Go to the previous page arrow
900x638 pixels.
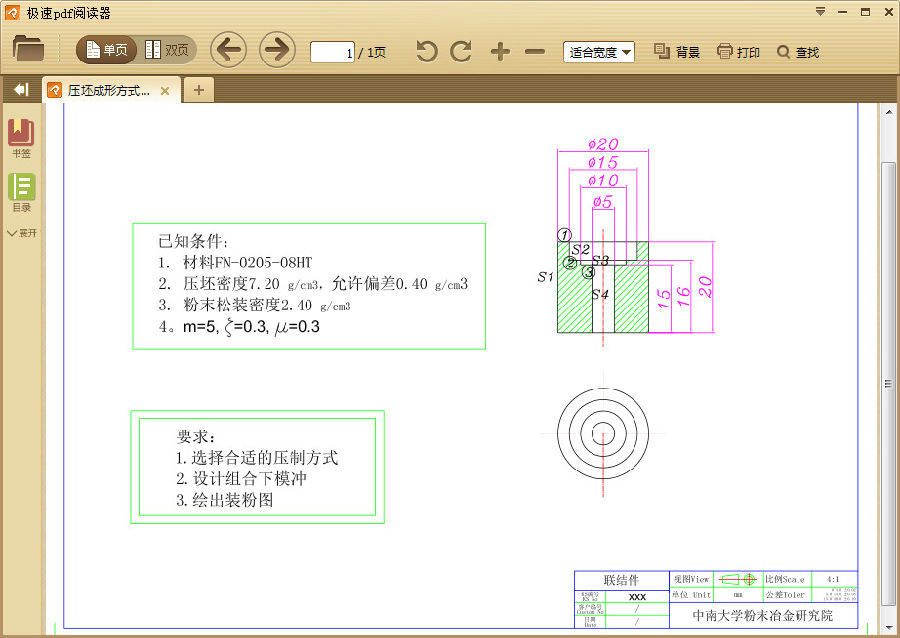tap(229, 50)
